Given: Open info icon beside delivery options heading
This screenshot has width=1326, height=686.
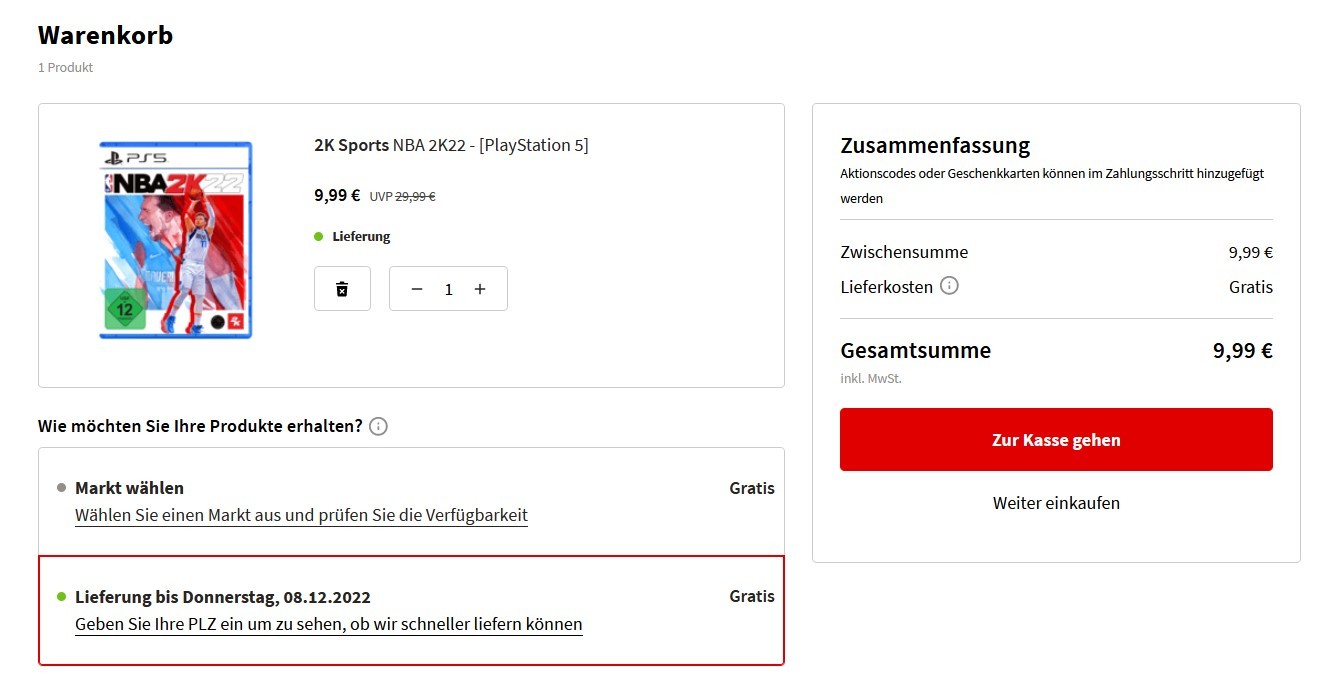Looking at the screenshot, I should pyautogui.click(x=378, y=426).
